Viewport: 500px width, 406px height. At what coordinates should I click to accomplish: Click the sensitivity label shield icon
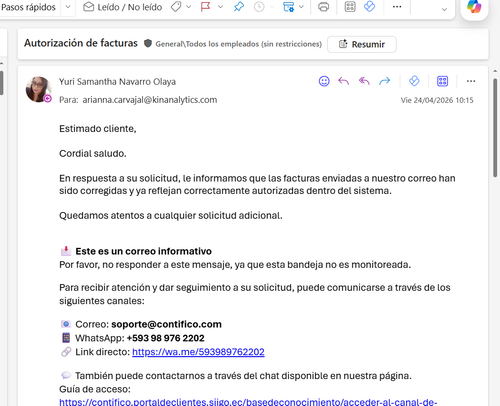pos(148,43)
